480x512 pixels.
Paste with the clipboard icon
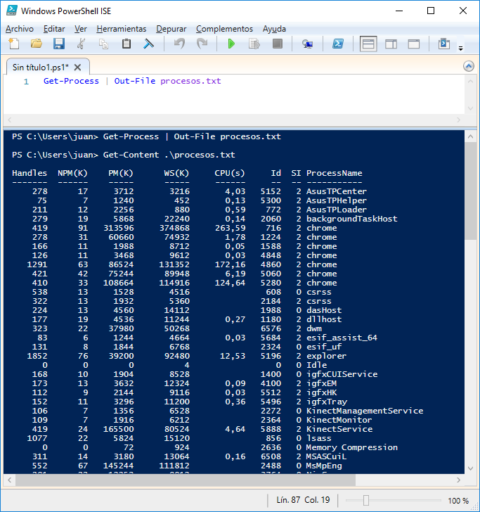[126, 44]
